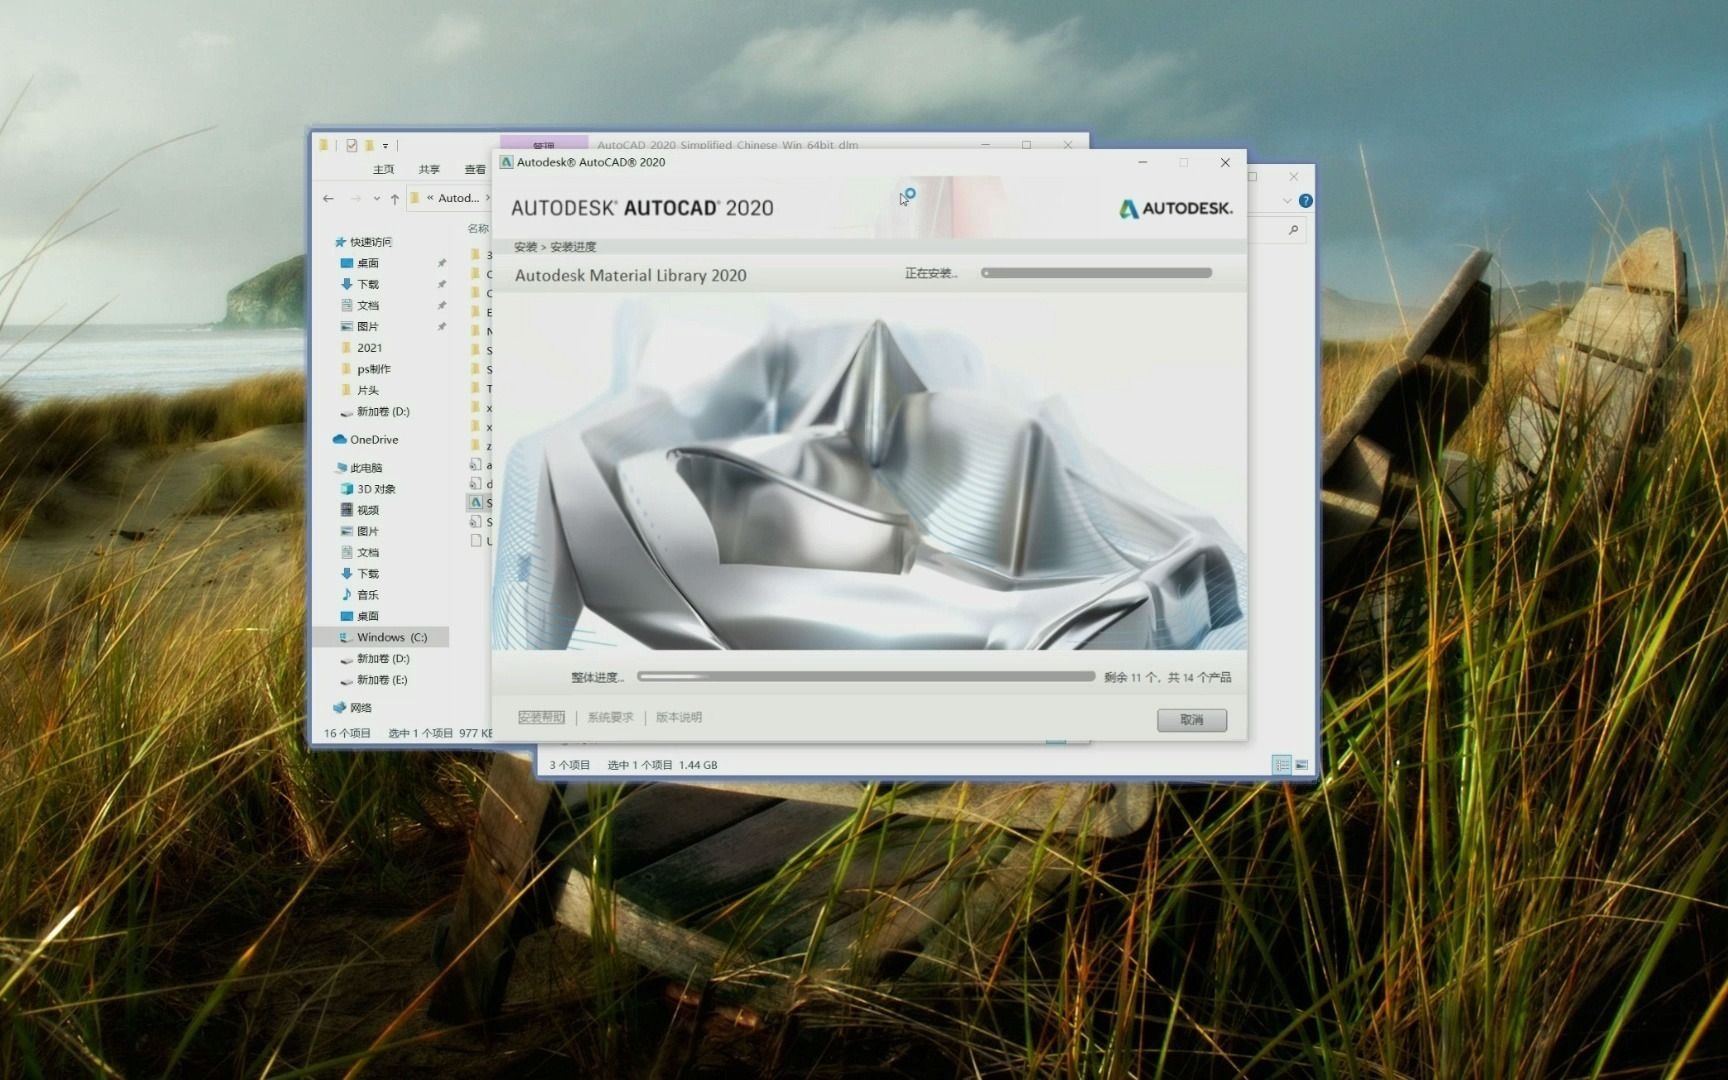Unpin 下载 using its pin icon

click(x=441, y=284)
